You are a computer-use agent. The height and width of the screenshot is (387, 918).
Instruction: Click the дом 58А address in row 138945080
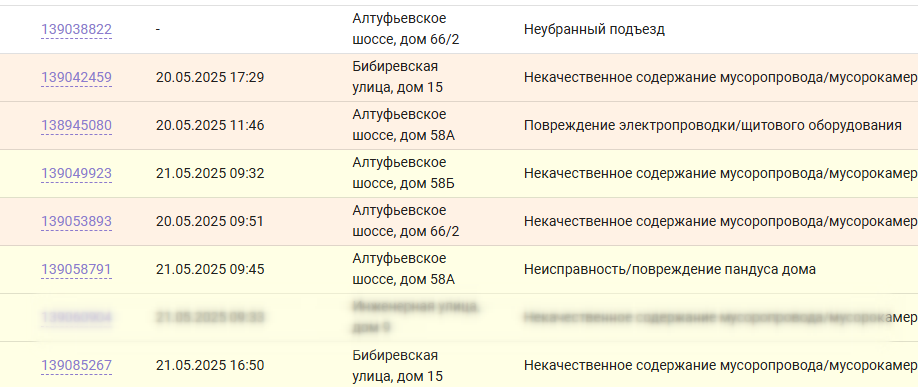tap(403, 125)
